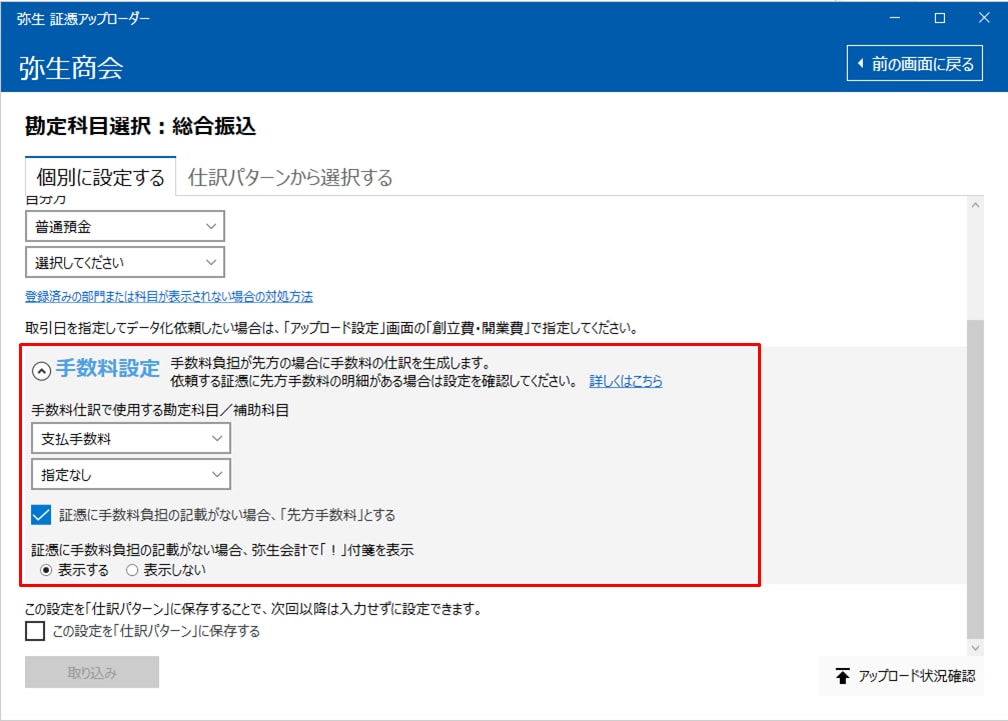Click the scrollbar down arrow
1008x721 pixels.
[x=975, y=648]
